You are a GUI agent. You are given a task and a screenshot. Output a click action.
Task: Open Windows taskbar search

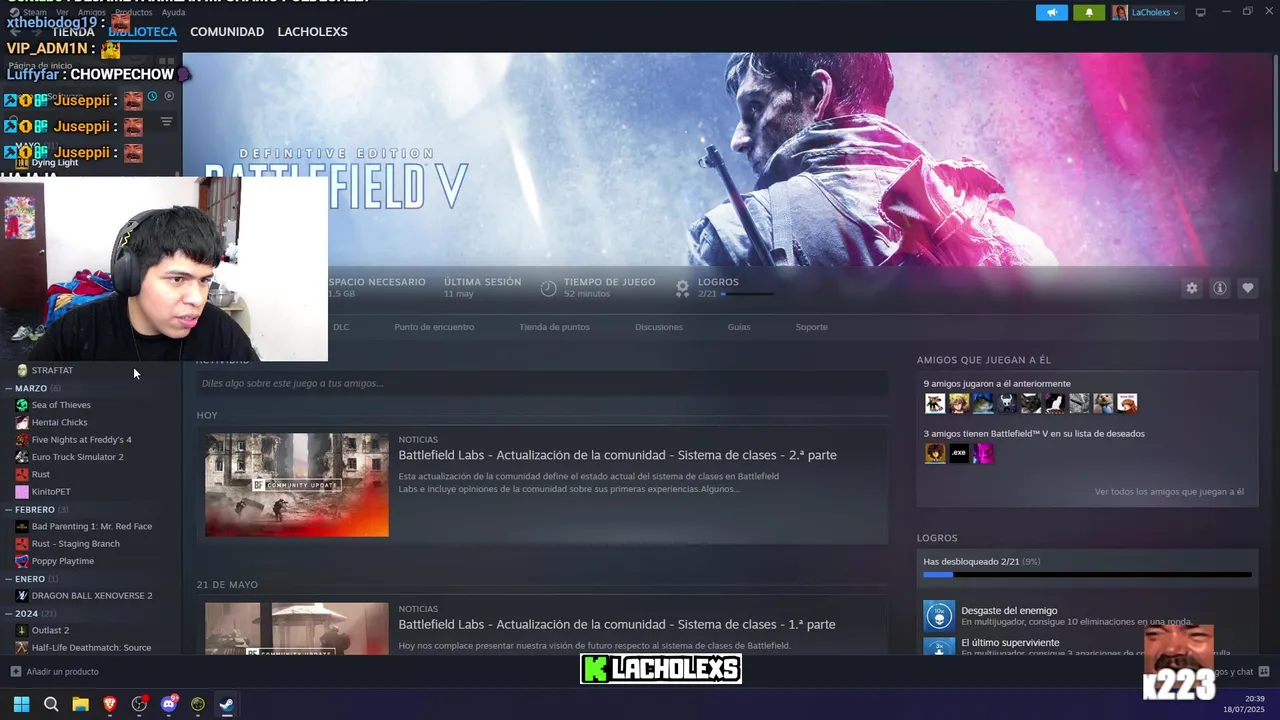pos(51,704)
